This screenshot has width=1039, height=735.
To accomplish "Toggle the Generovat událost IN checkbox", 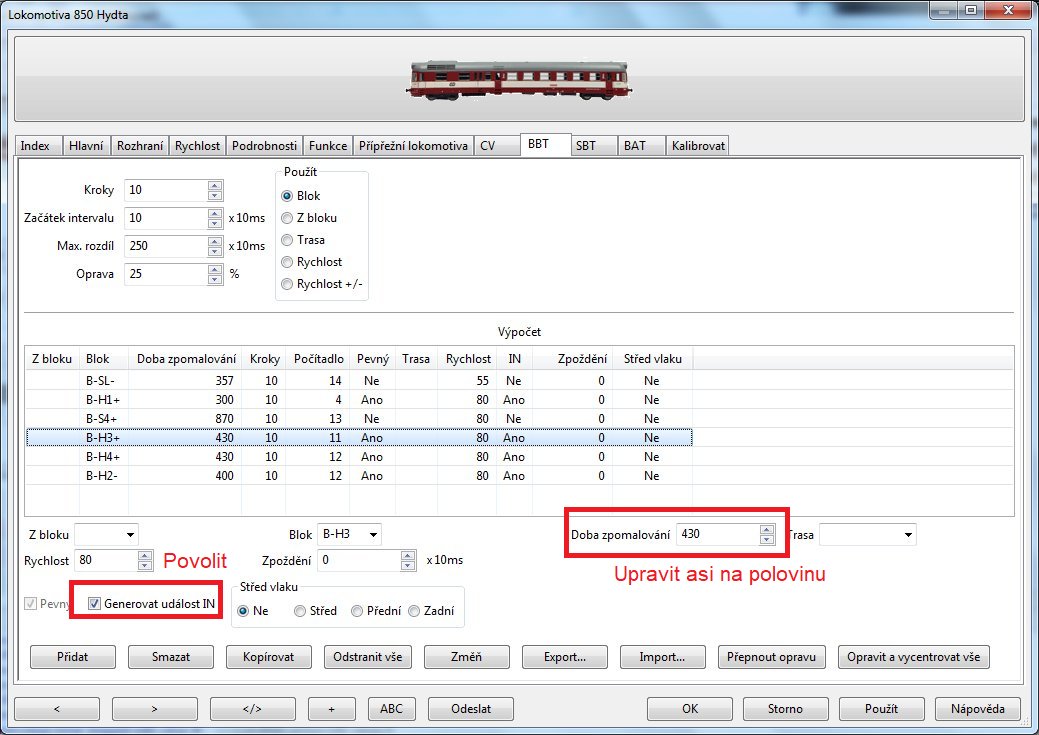I will [95, 604].
